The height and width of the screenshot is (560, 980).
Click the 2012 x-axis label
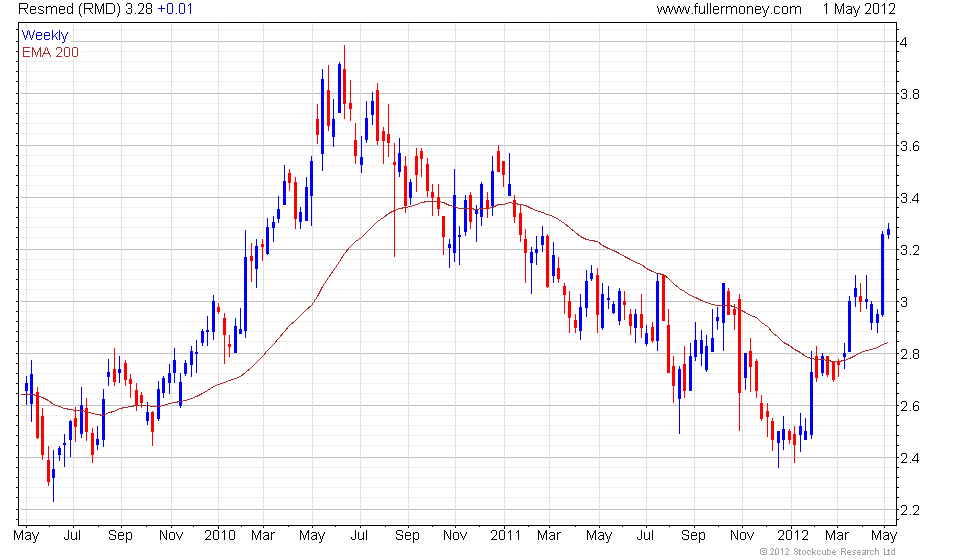pos(792,536)
